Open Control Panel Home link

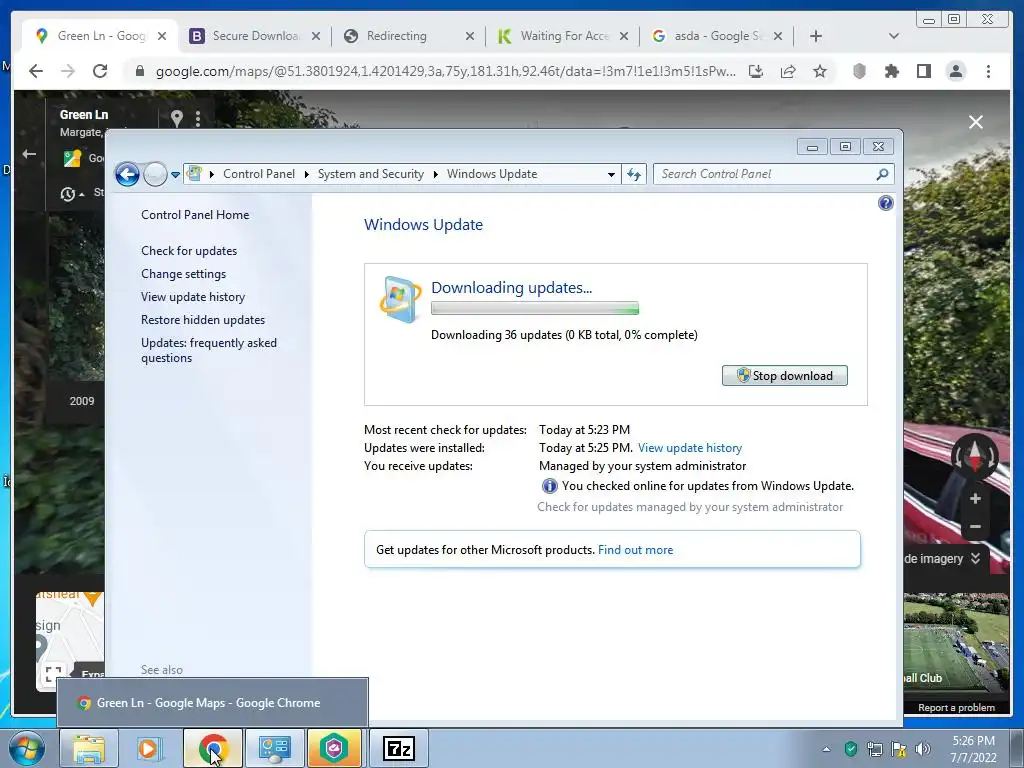click(x=195, y=215)
